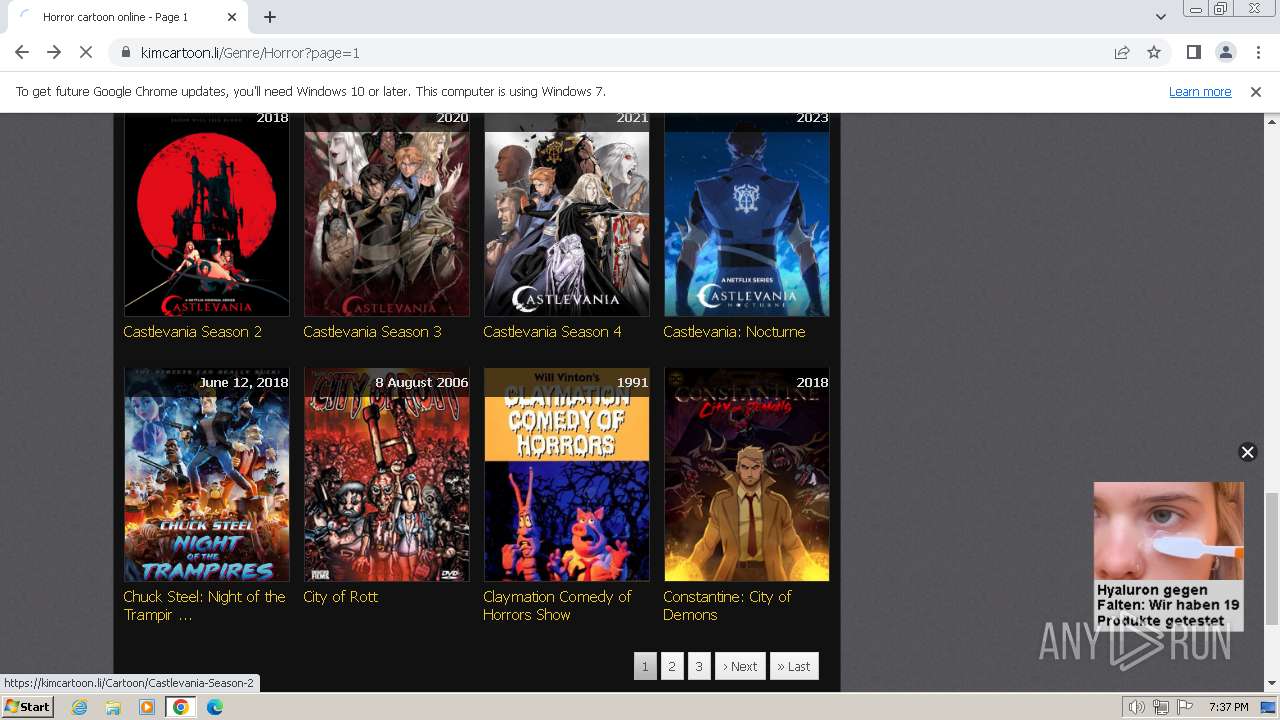
Task: Click the Castlevania Season 4 title link
Action: point(552,332)
